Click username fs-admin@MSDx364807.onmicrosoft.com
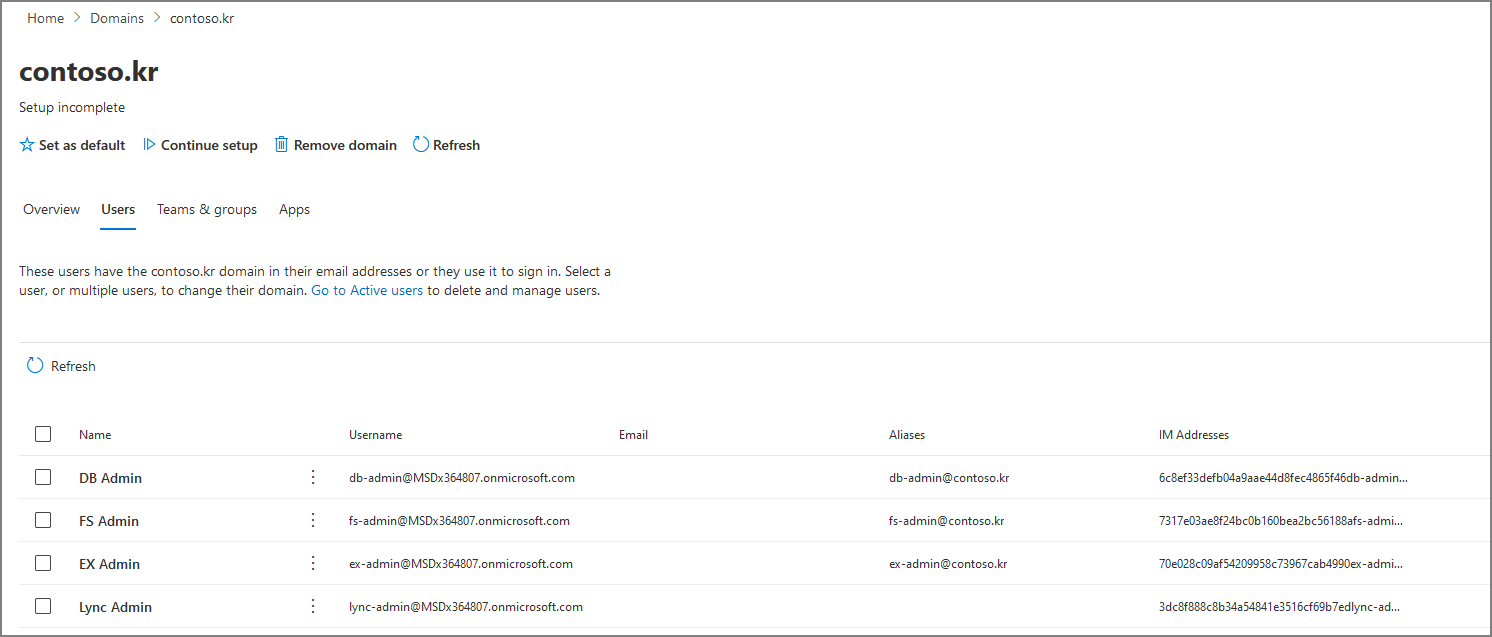This screenshot has width=1492, height=637. (459, 521)
